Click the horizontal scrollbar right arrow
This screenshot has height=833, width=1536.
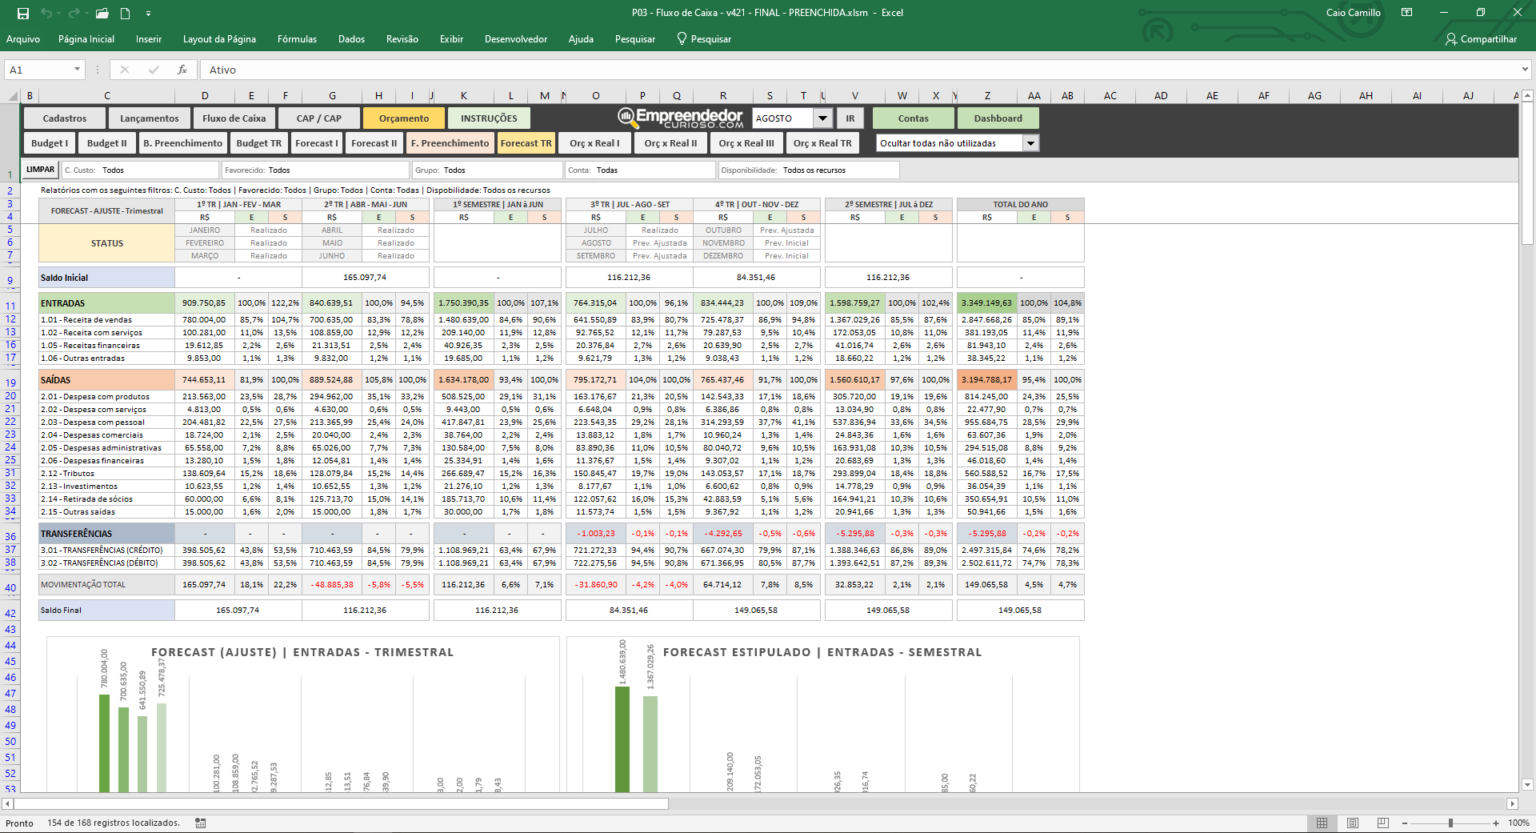(1512, 803)
